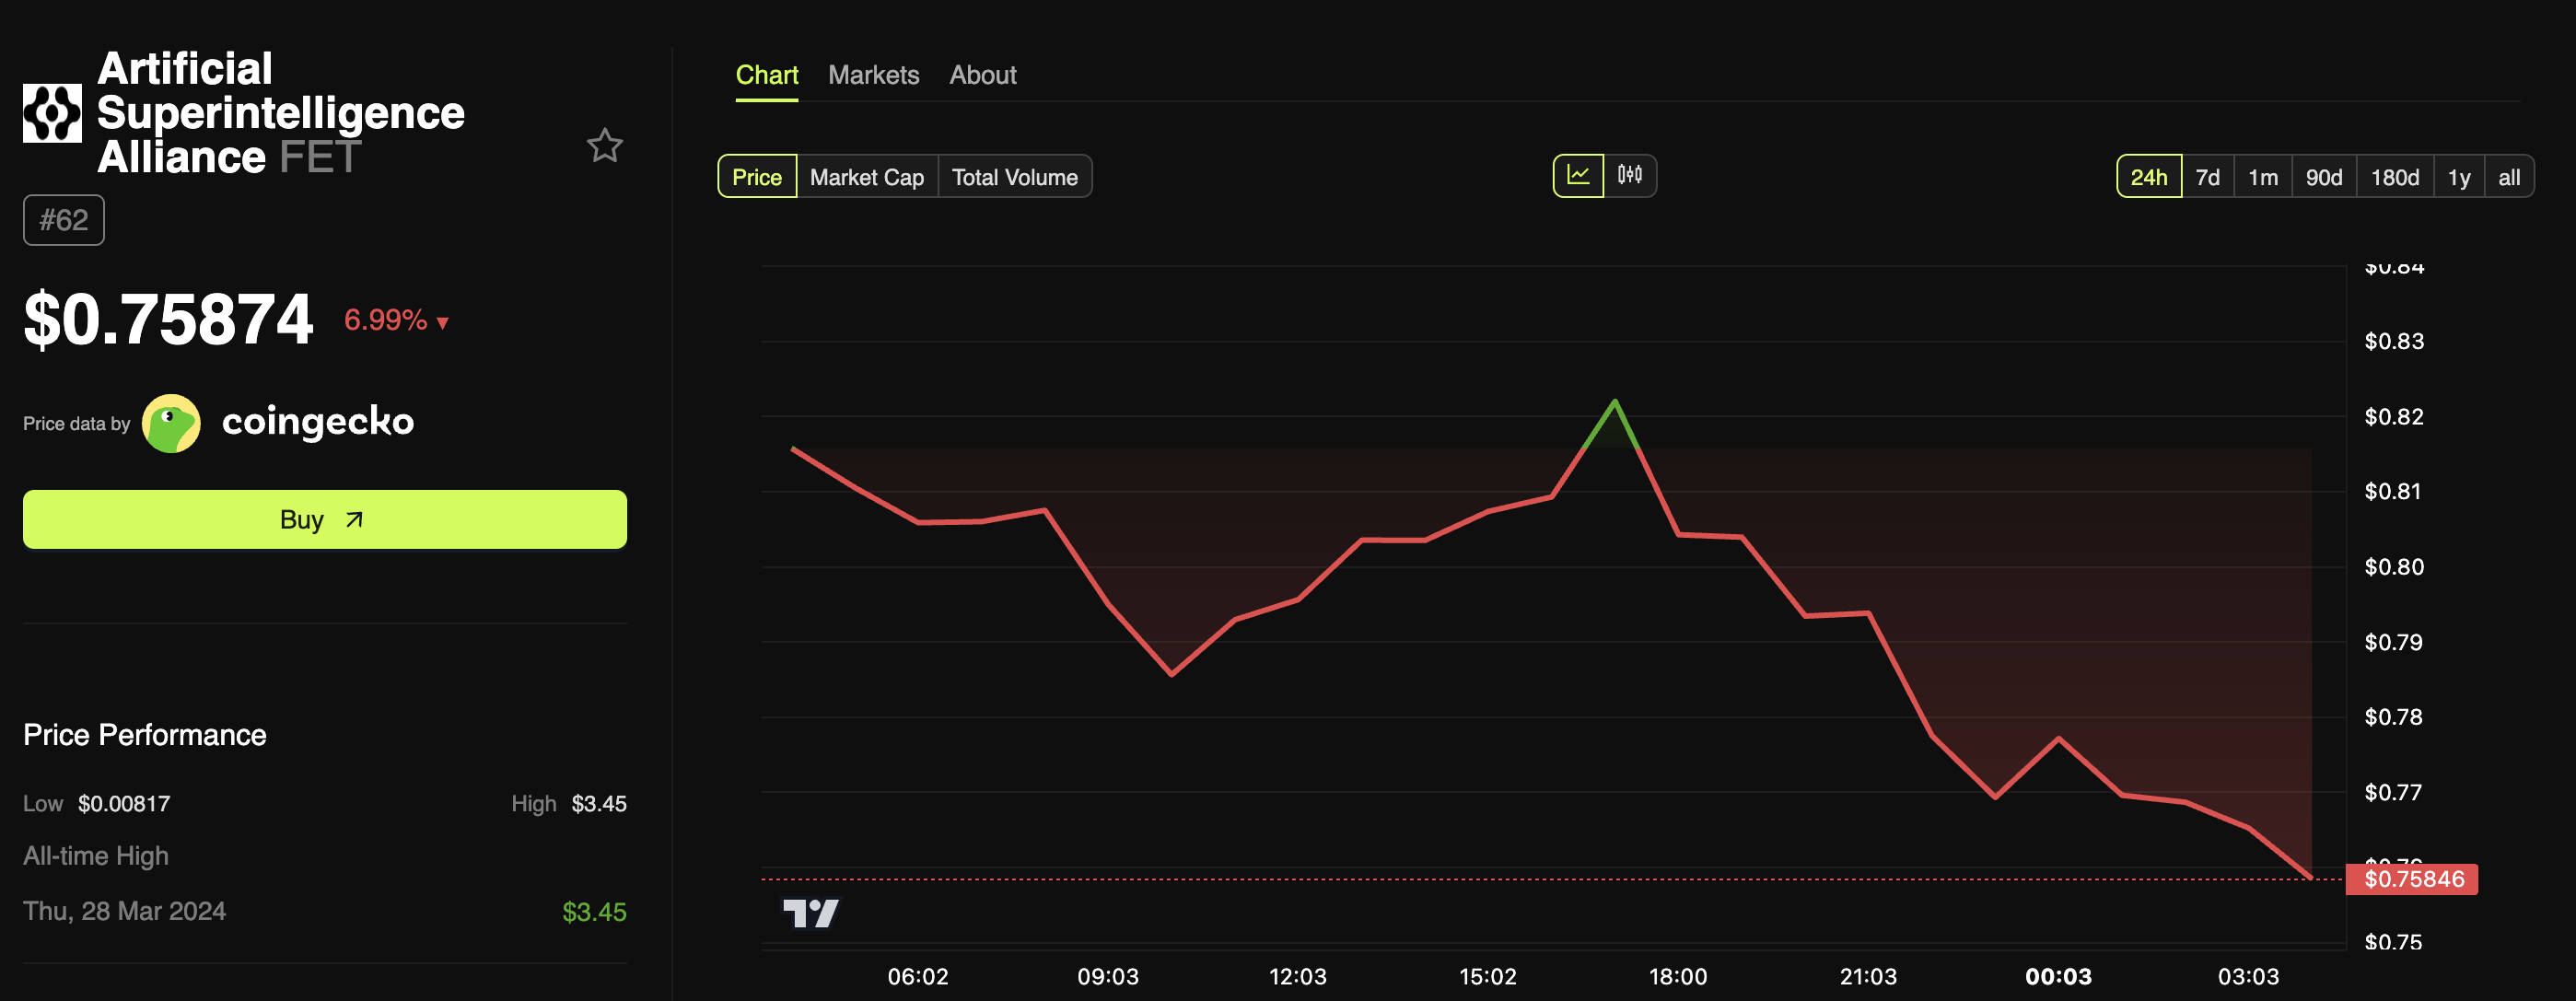The width and height of the screenshot is (2576, 1001).
Task: Click the red down-arrow beside 6.99%
Action: 443,322
